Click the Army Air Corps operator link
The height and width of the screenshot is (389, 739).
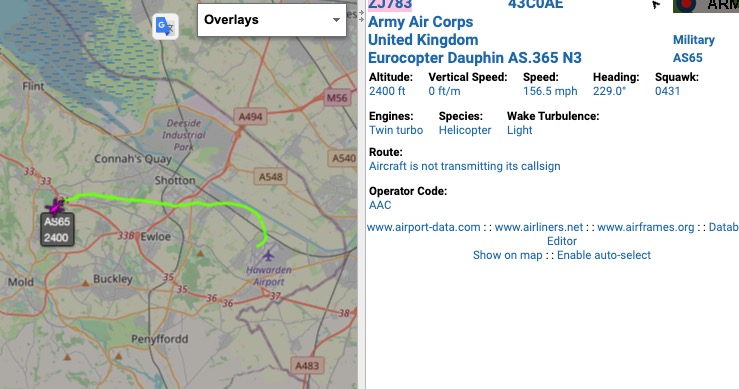(x=420, y=22)
